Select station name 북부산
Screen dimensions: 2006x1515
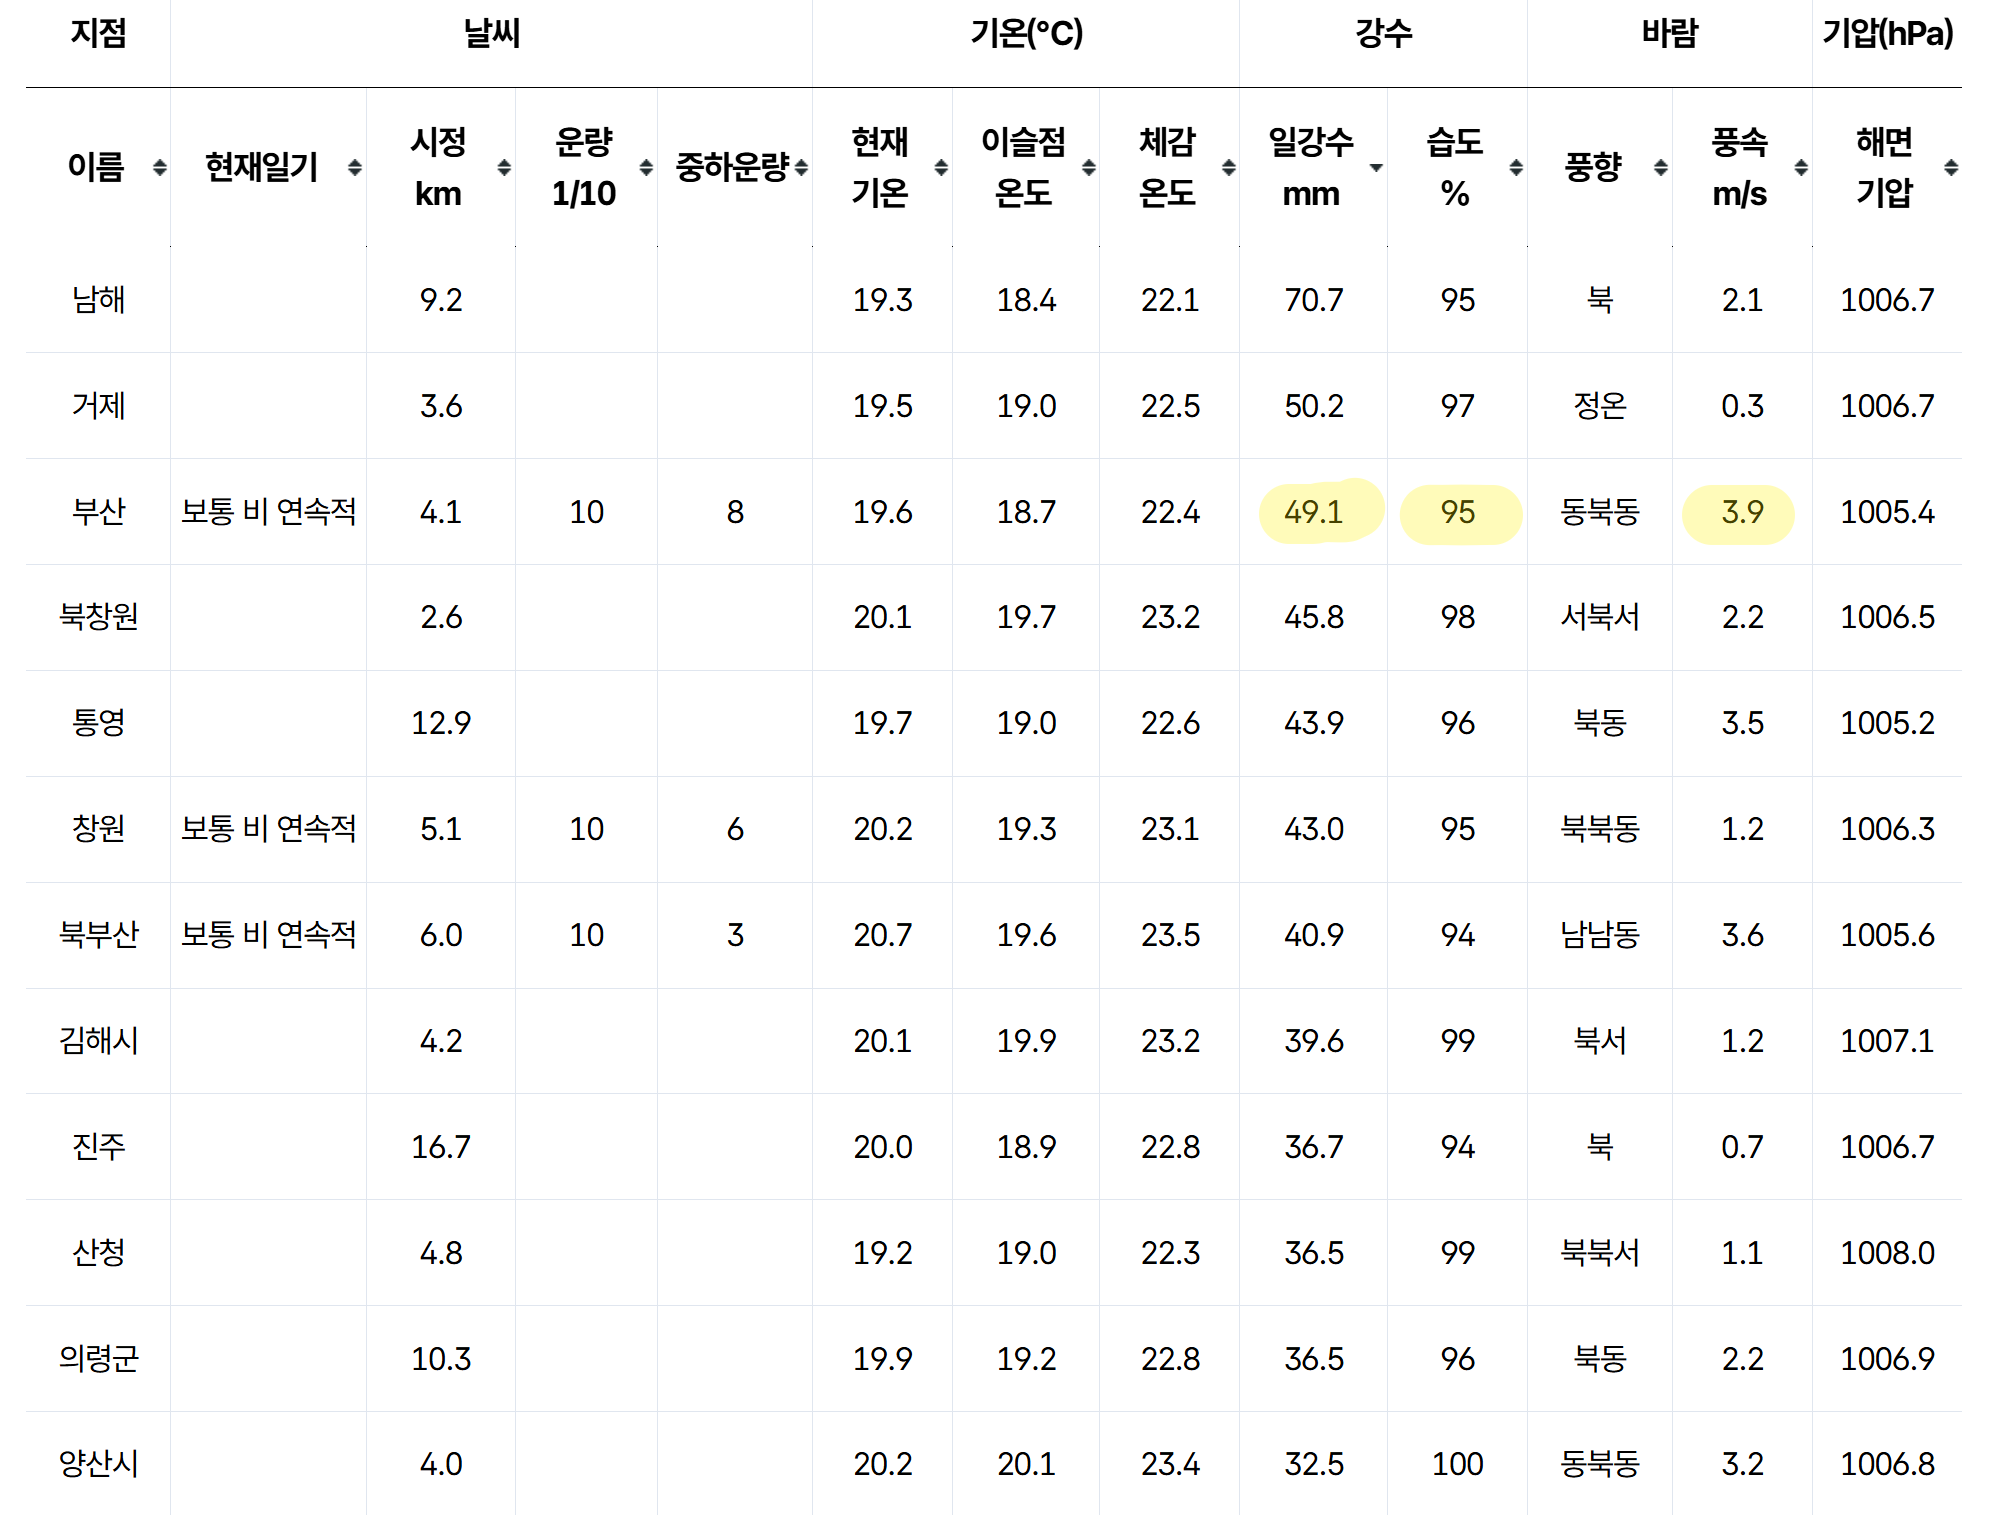[x=98, y=935]
